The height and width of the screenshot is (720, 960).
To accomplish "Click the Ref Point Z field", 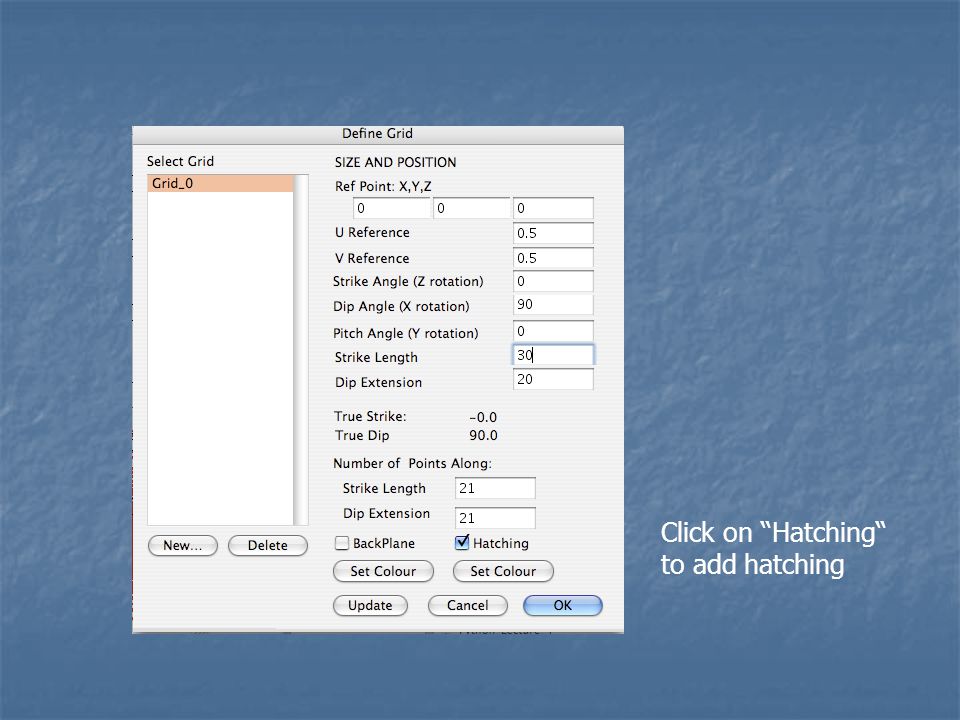I will (553, 208).
